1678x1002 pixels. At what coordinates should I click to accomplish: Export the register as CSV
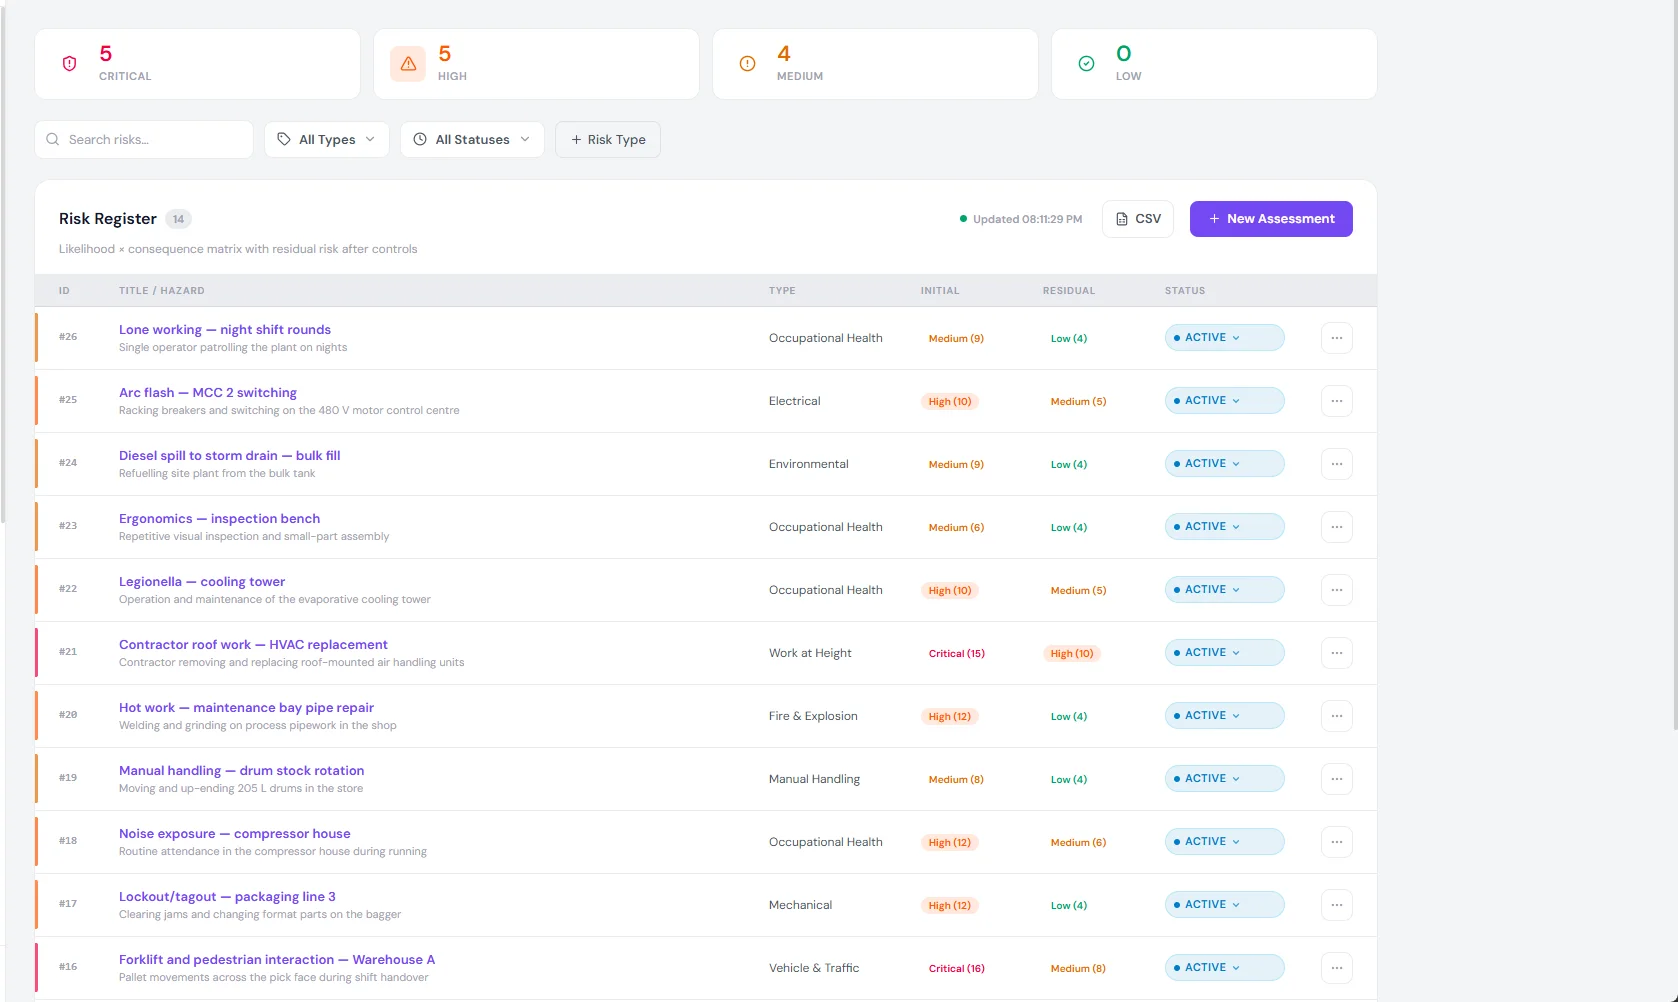click(1138, 219)
